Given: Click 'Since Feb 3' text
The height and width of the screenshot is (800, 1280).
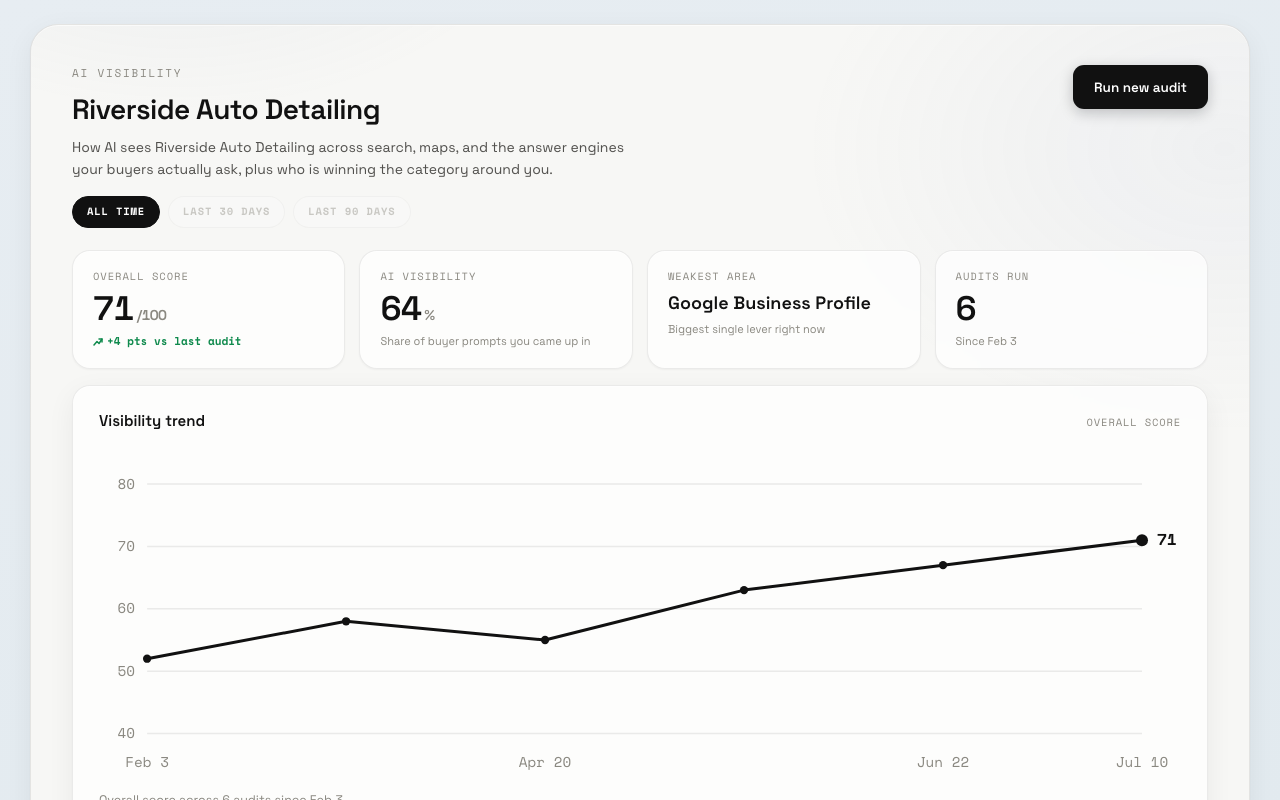Looking at the screenshot, I should (x=986, y=342).
